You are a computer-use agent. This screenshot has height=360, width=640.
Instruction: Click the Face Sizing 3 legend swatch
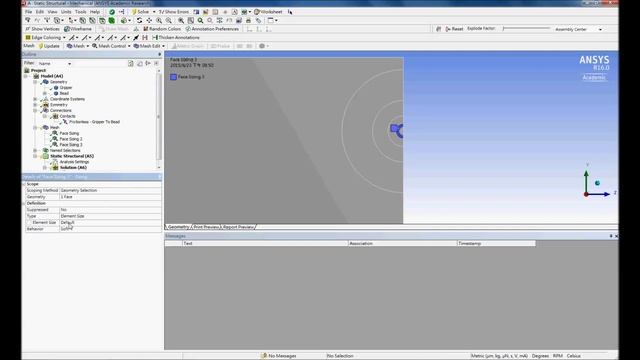pos(173,77)
